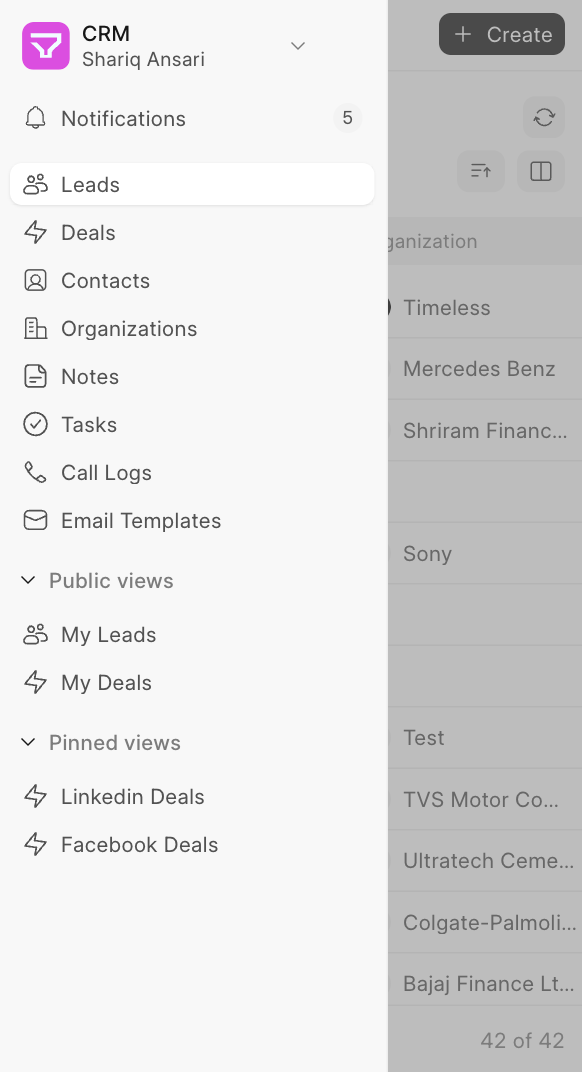Click the Email Templates icon
Image resolution: width=582 pixels, height=1072 pixels.
(36, 520)
